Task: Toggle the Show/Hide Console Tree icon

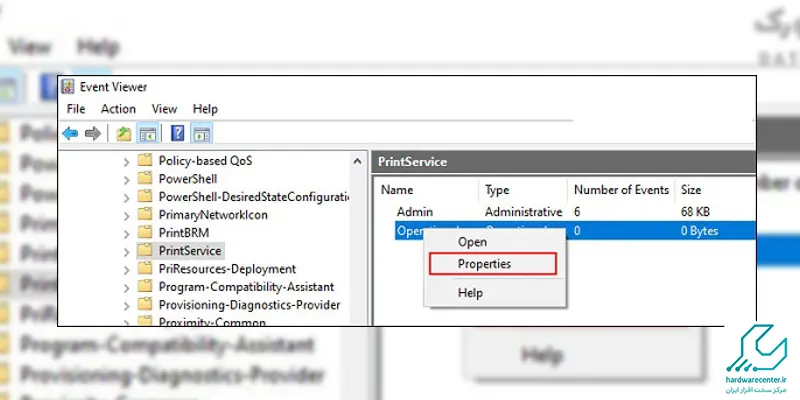Action: click(147, 134)
